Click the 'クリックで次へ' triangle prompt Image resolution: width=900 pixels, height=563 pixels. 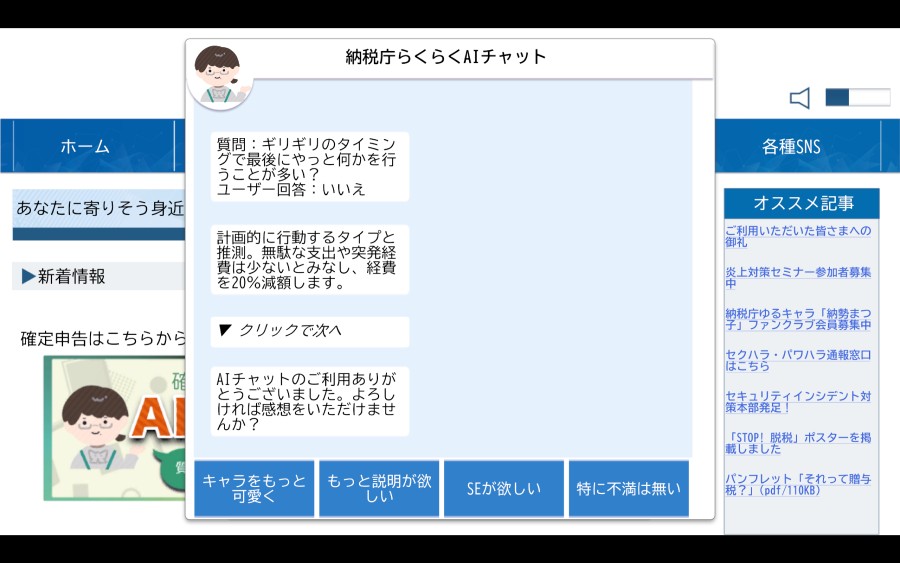(309, 331)
